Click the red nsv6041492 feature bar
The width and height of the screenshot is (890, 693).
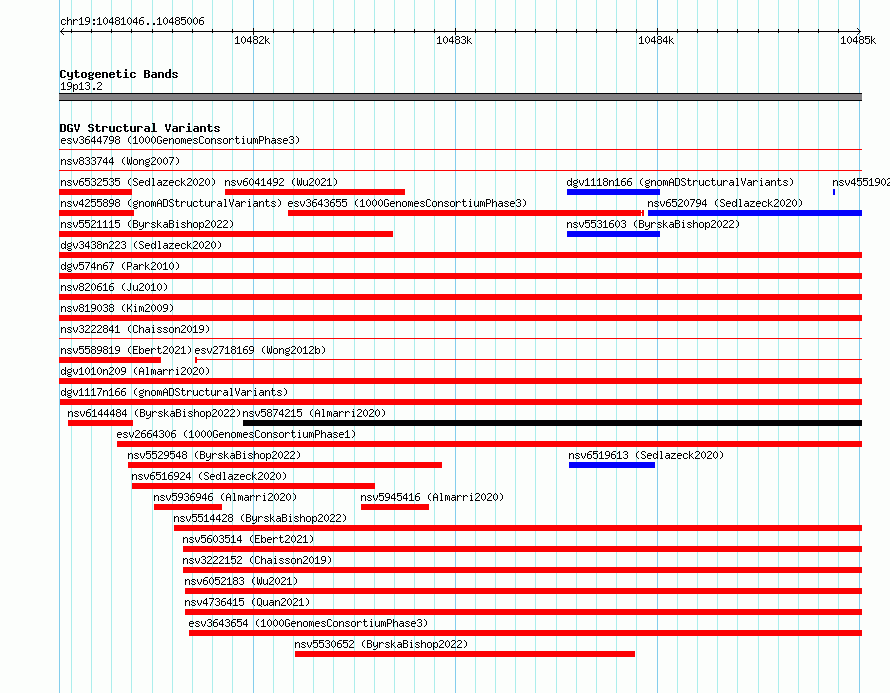point(315,192)
